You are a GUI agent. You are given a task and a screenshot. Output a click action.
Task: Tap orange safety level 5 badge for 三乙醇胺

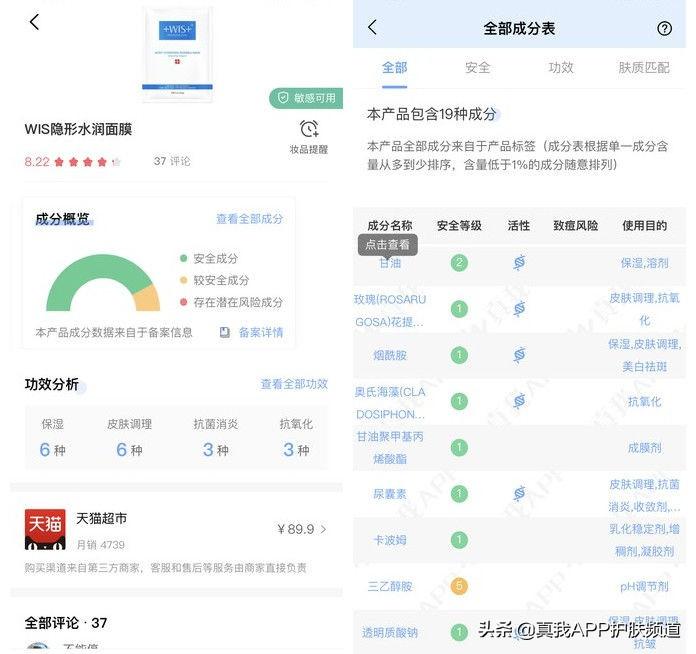[x=459, y=586]
